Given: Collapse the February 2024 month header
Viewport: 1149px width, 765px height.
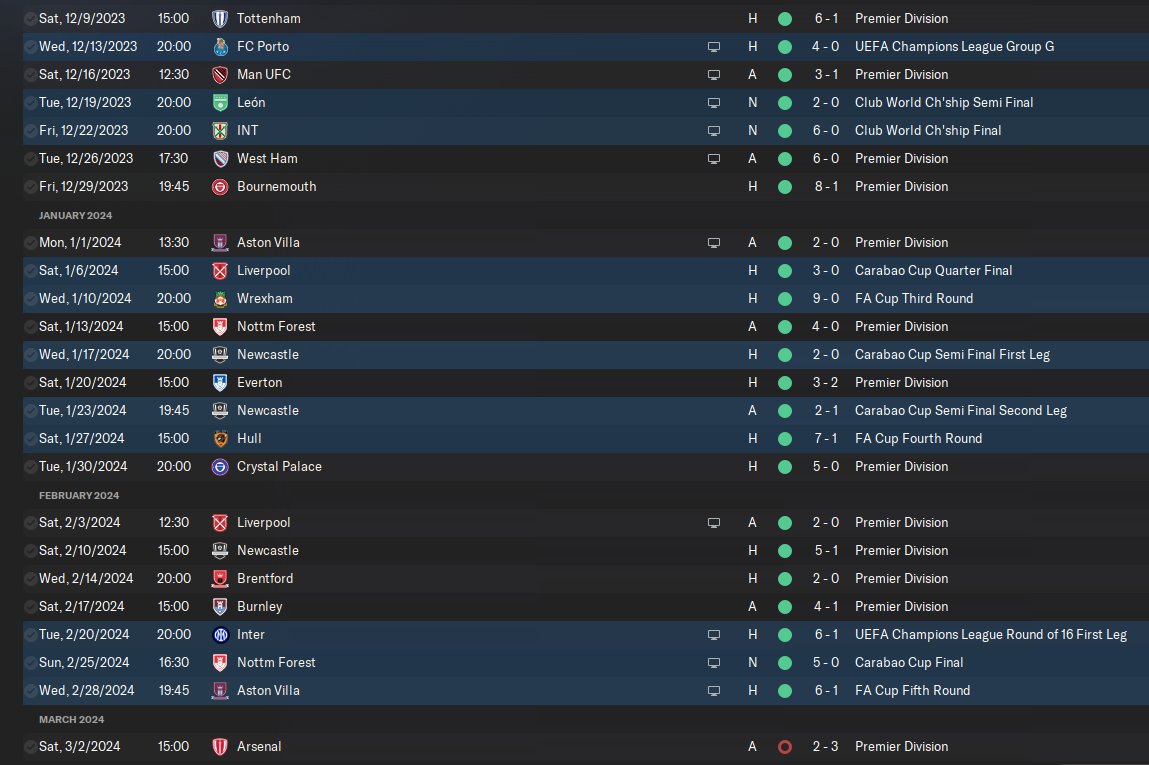Looking at the screenshot, I should click(x=78, y=495).
